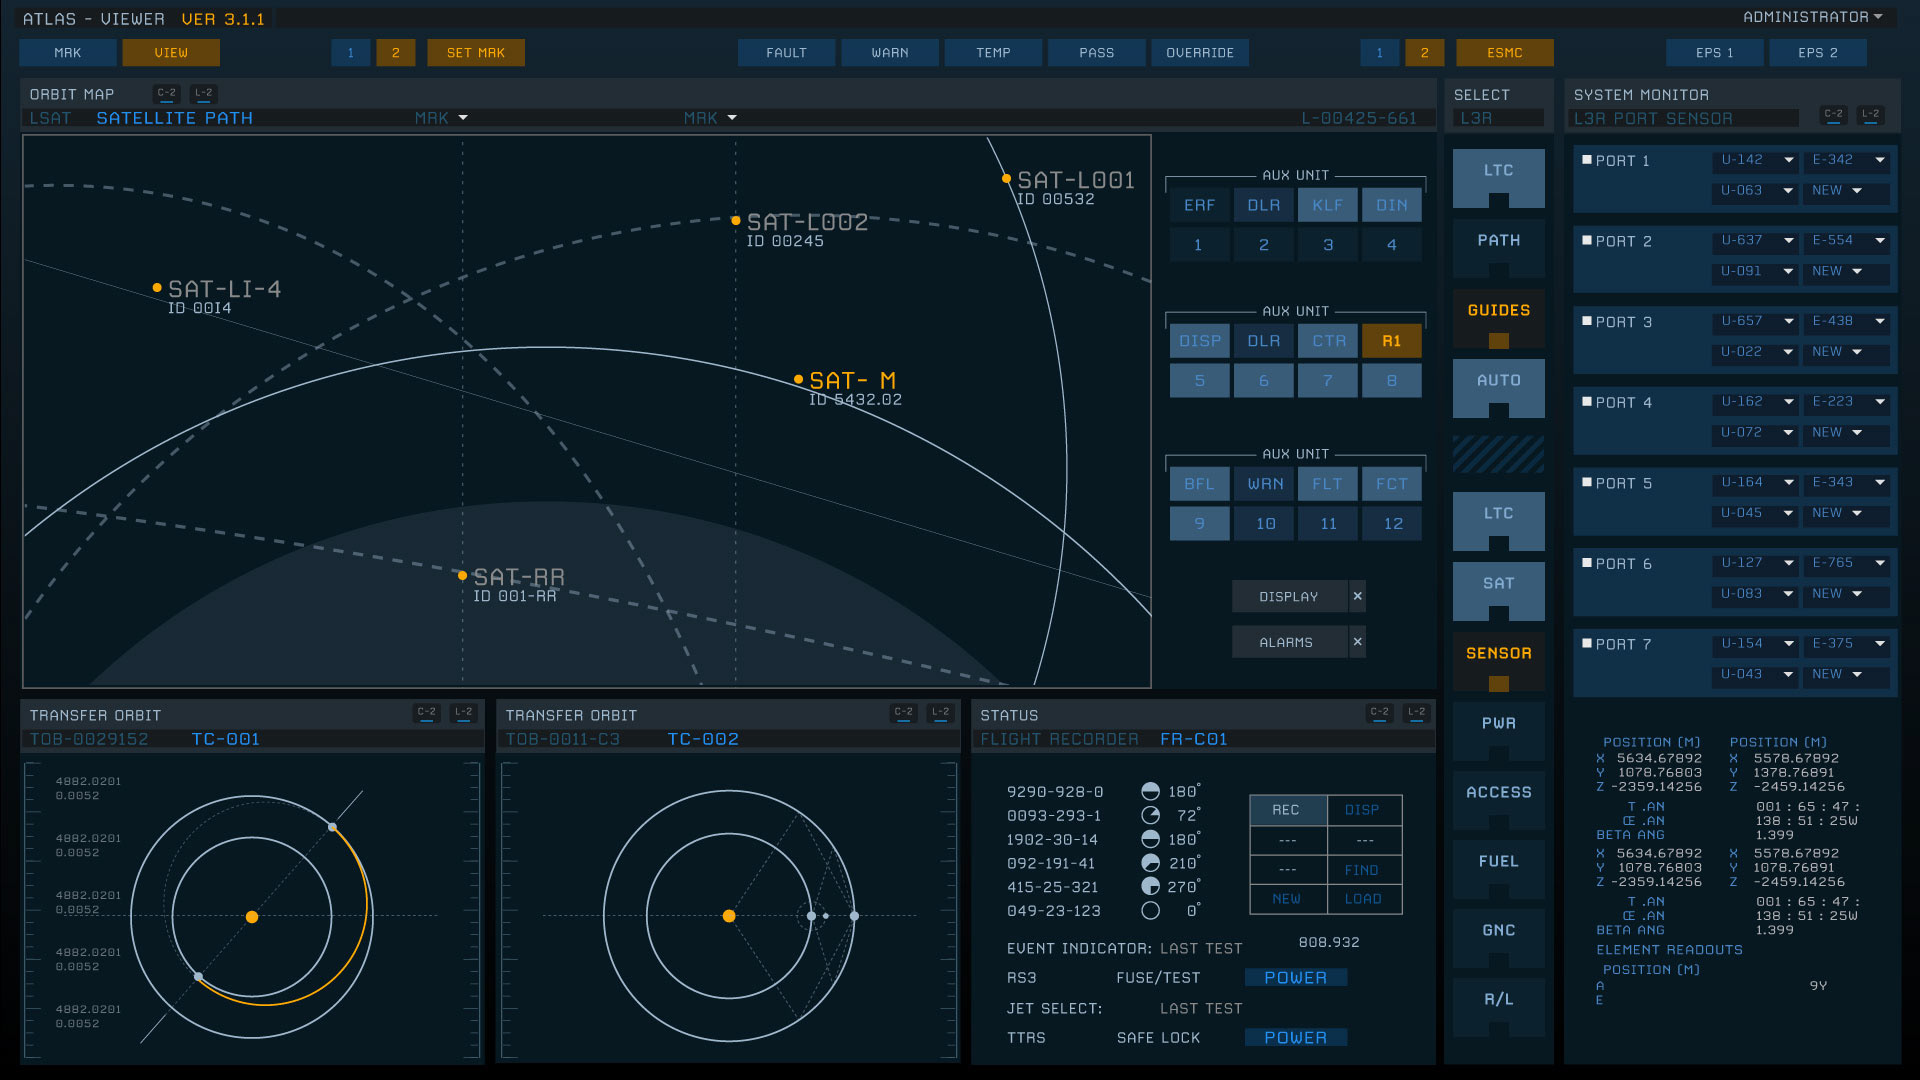The height and width of the screenshot is (1080, 1920).
Task: Toggle the PORT 7 checkbox
Action: (x=1586, y=644)
